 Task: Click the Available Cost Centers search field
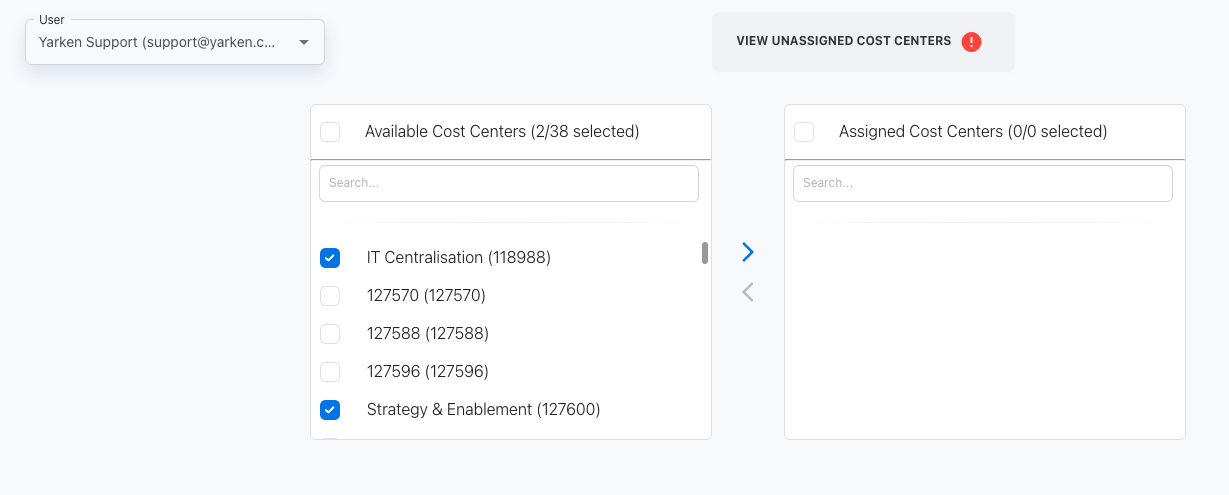[508, 184]
